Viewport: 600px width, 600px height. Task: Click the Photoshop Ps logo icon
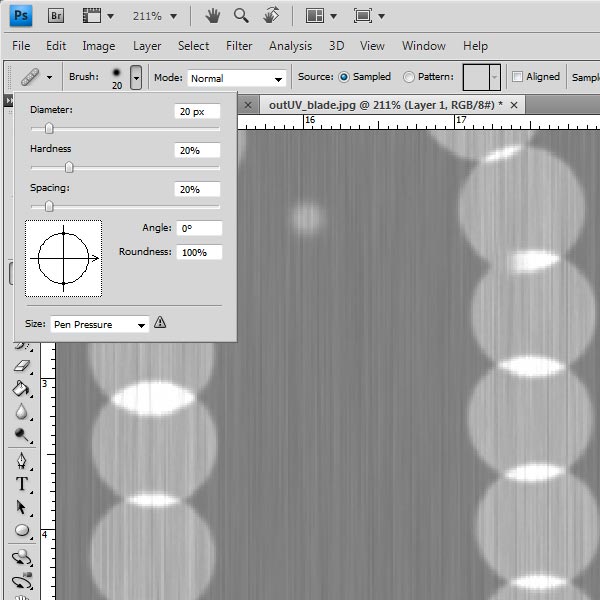(21, 16)
